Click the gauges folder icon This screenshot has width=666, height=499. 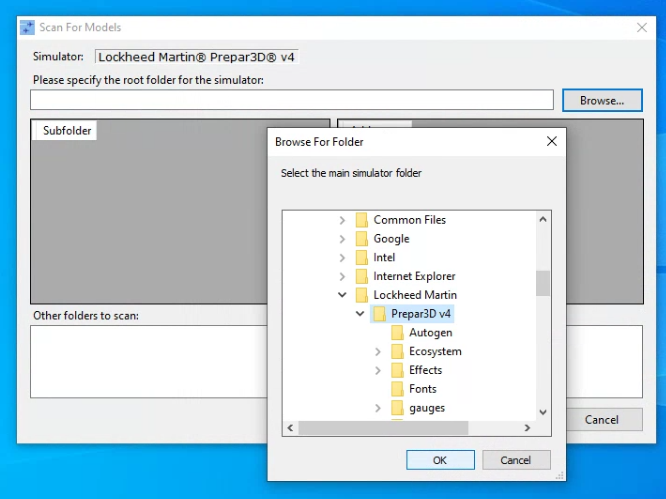(x=397, y=408)
